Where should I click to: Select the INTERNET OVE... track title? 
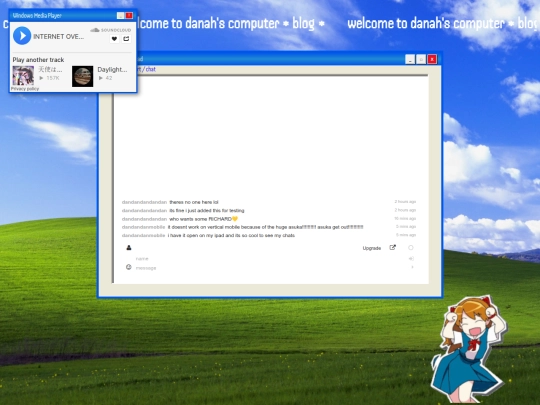(x=59, y=37)
